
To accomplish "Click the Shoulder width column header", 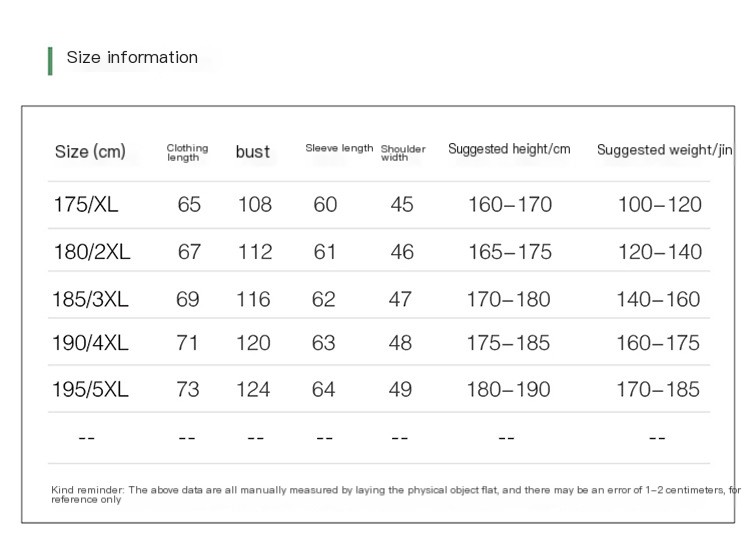I will click(403, 153).
